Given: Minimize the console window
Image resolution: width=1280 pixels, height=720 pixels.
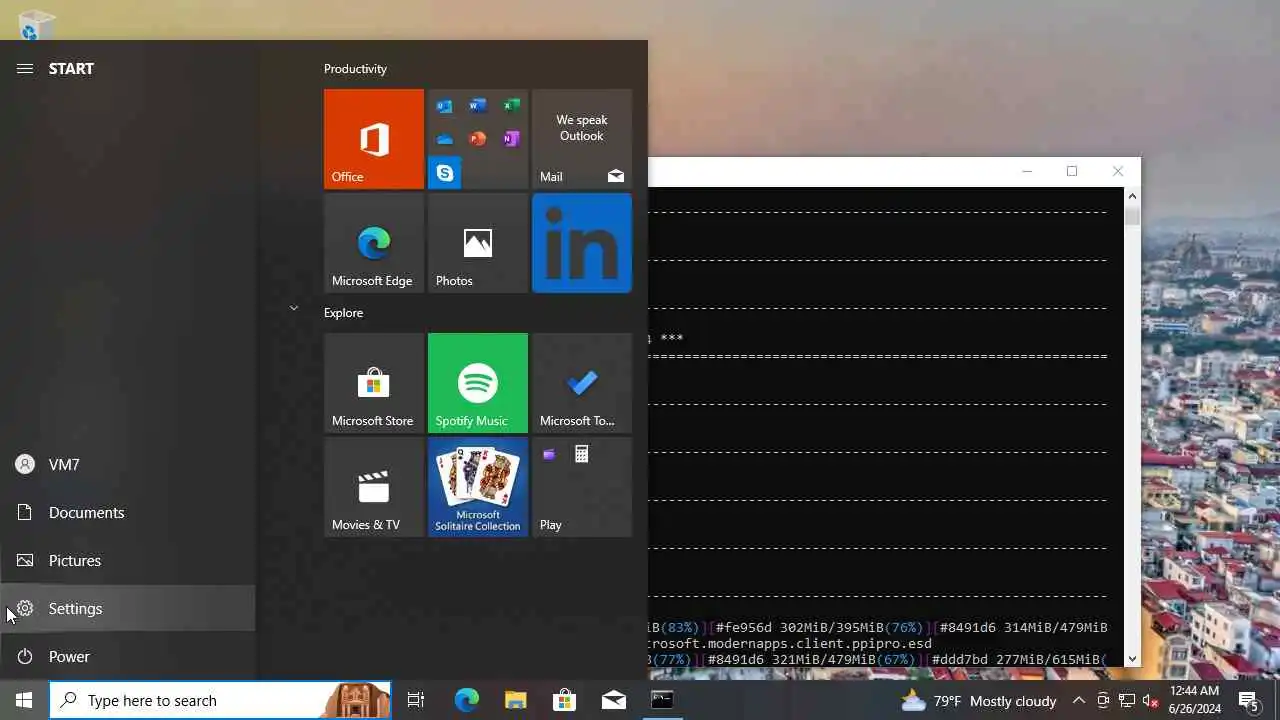Looking at the screenshot, I should (x=1027, y=171).
